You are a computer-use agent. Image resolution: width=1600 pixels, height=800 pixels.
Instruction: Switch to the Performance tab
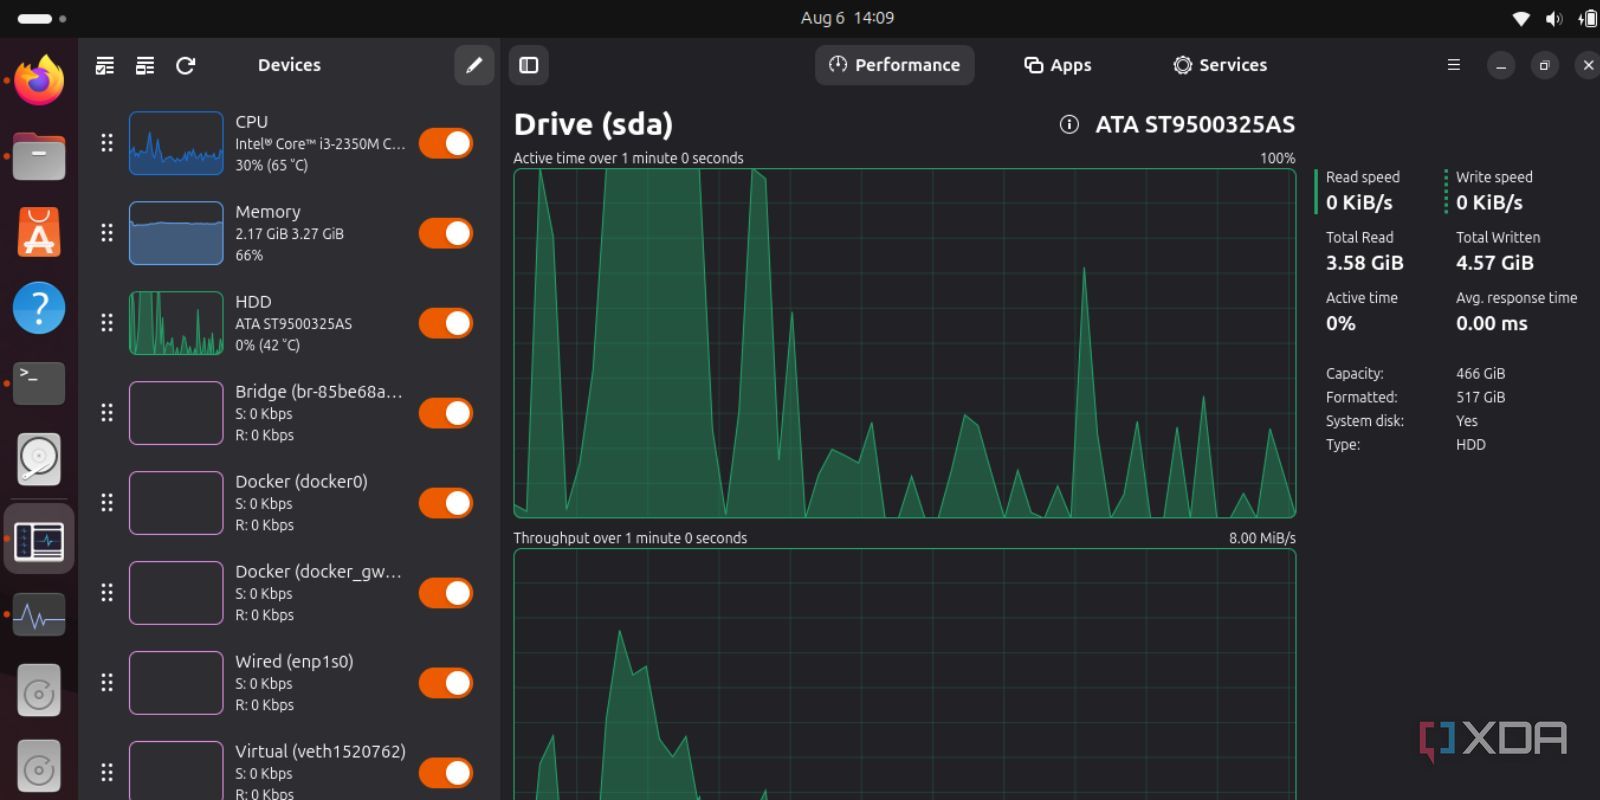pos(895,65)
